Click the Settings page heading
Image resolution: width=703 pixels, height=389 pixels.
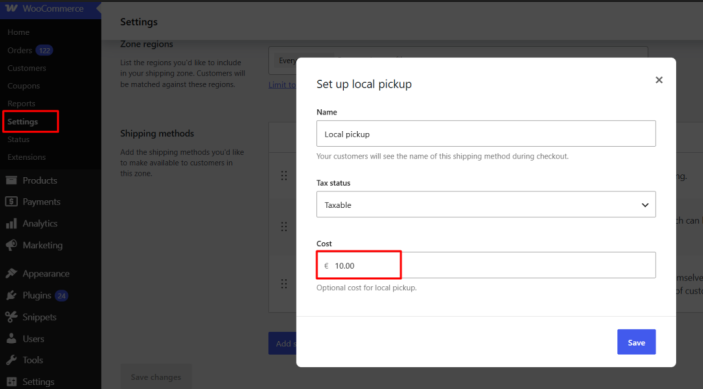[x=139, y=22]
